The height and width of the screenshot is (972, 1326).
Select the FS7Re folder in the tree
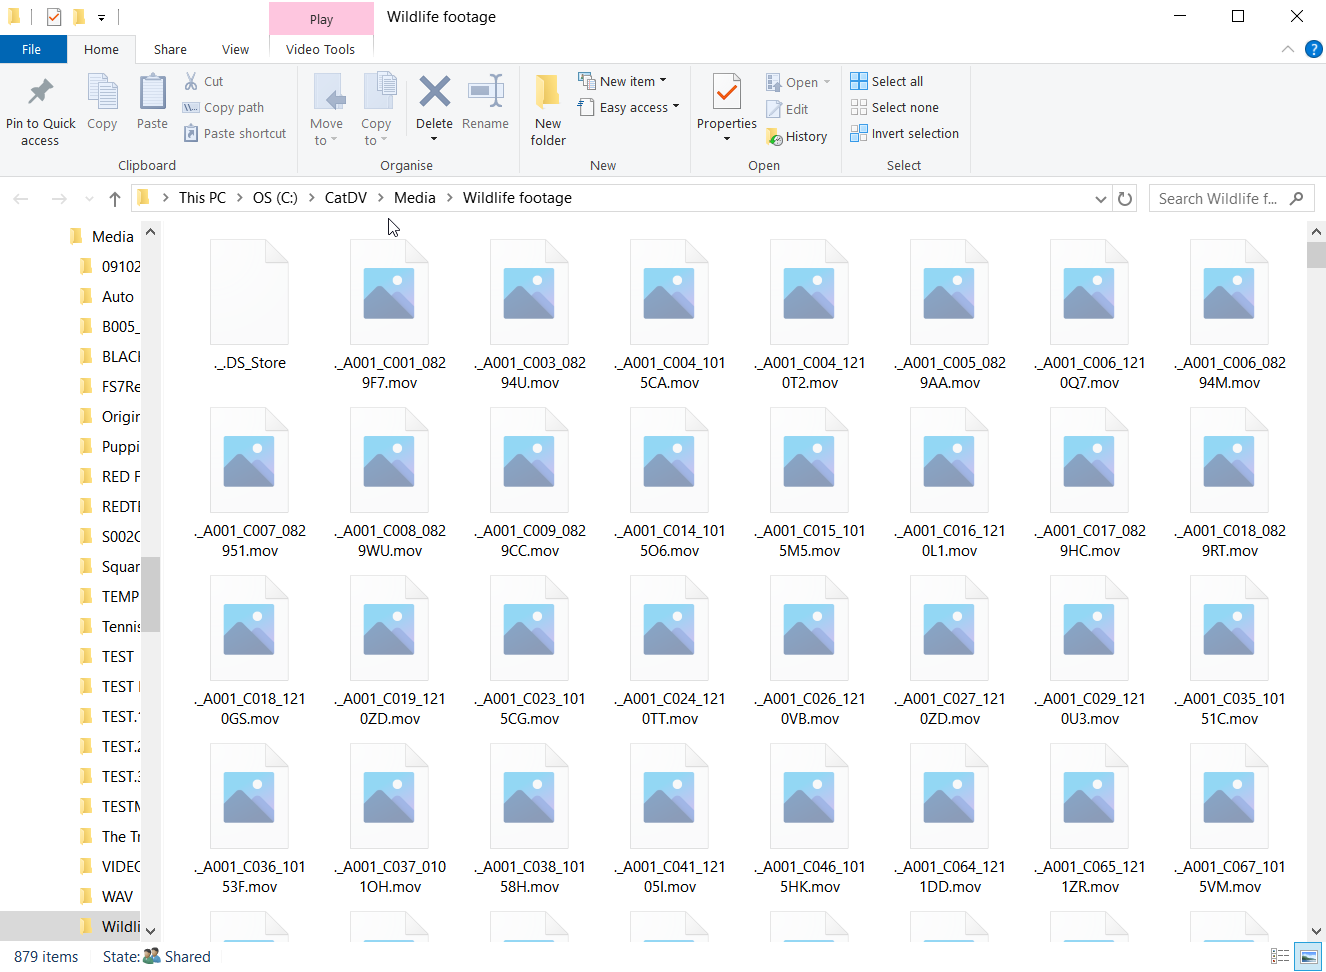109,387
